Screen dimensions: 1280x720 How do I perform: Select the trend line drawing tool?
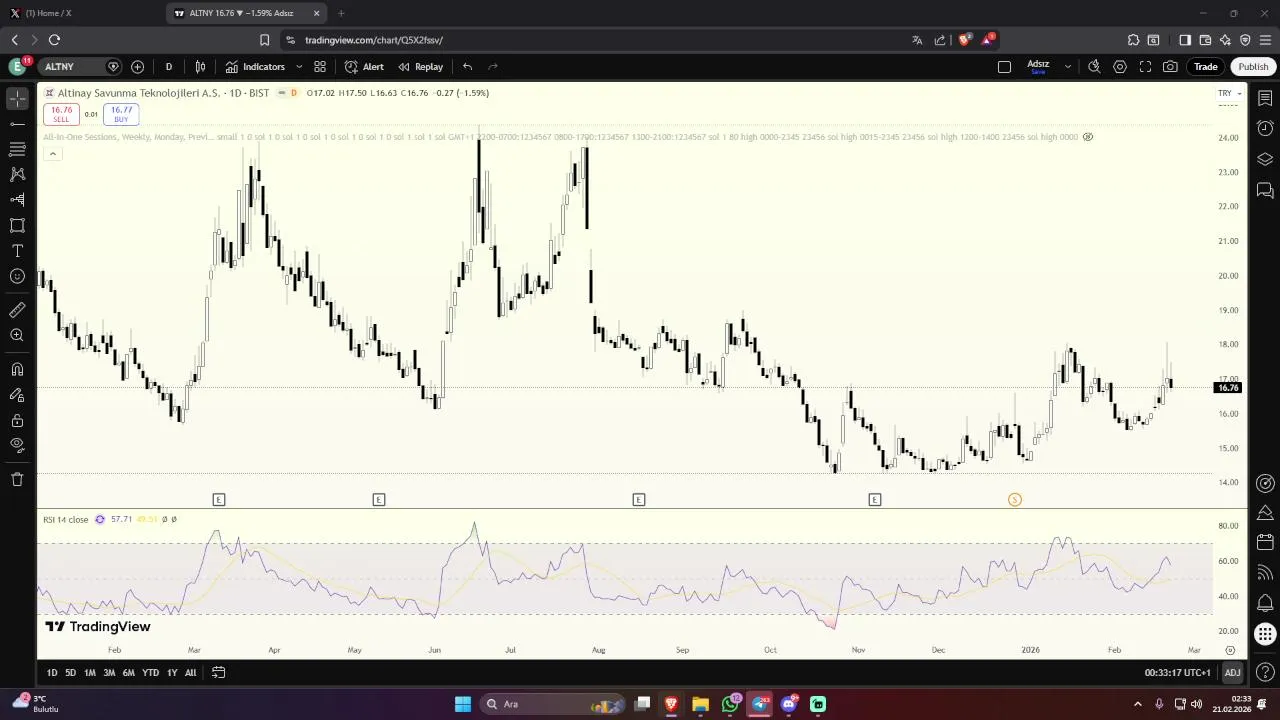tap(17, 124)
